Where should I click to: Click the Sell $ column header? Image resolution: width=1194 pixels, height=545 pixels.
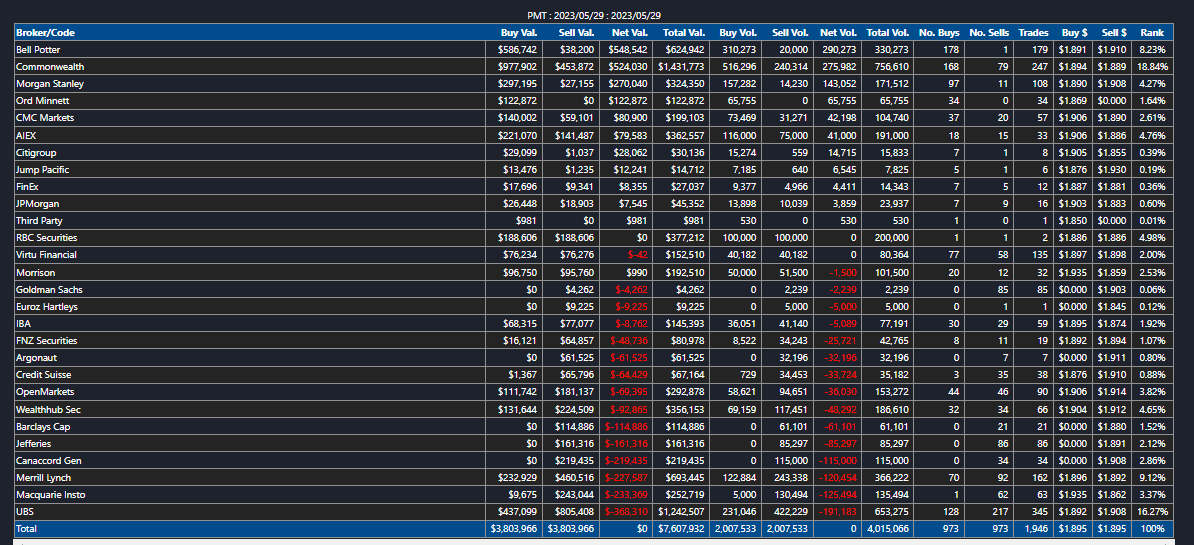[1114, 33]
